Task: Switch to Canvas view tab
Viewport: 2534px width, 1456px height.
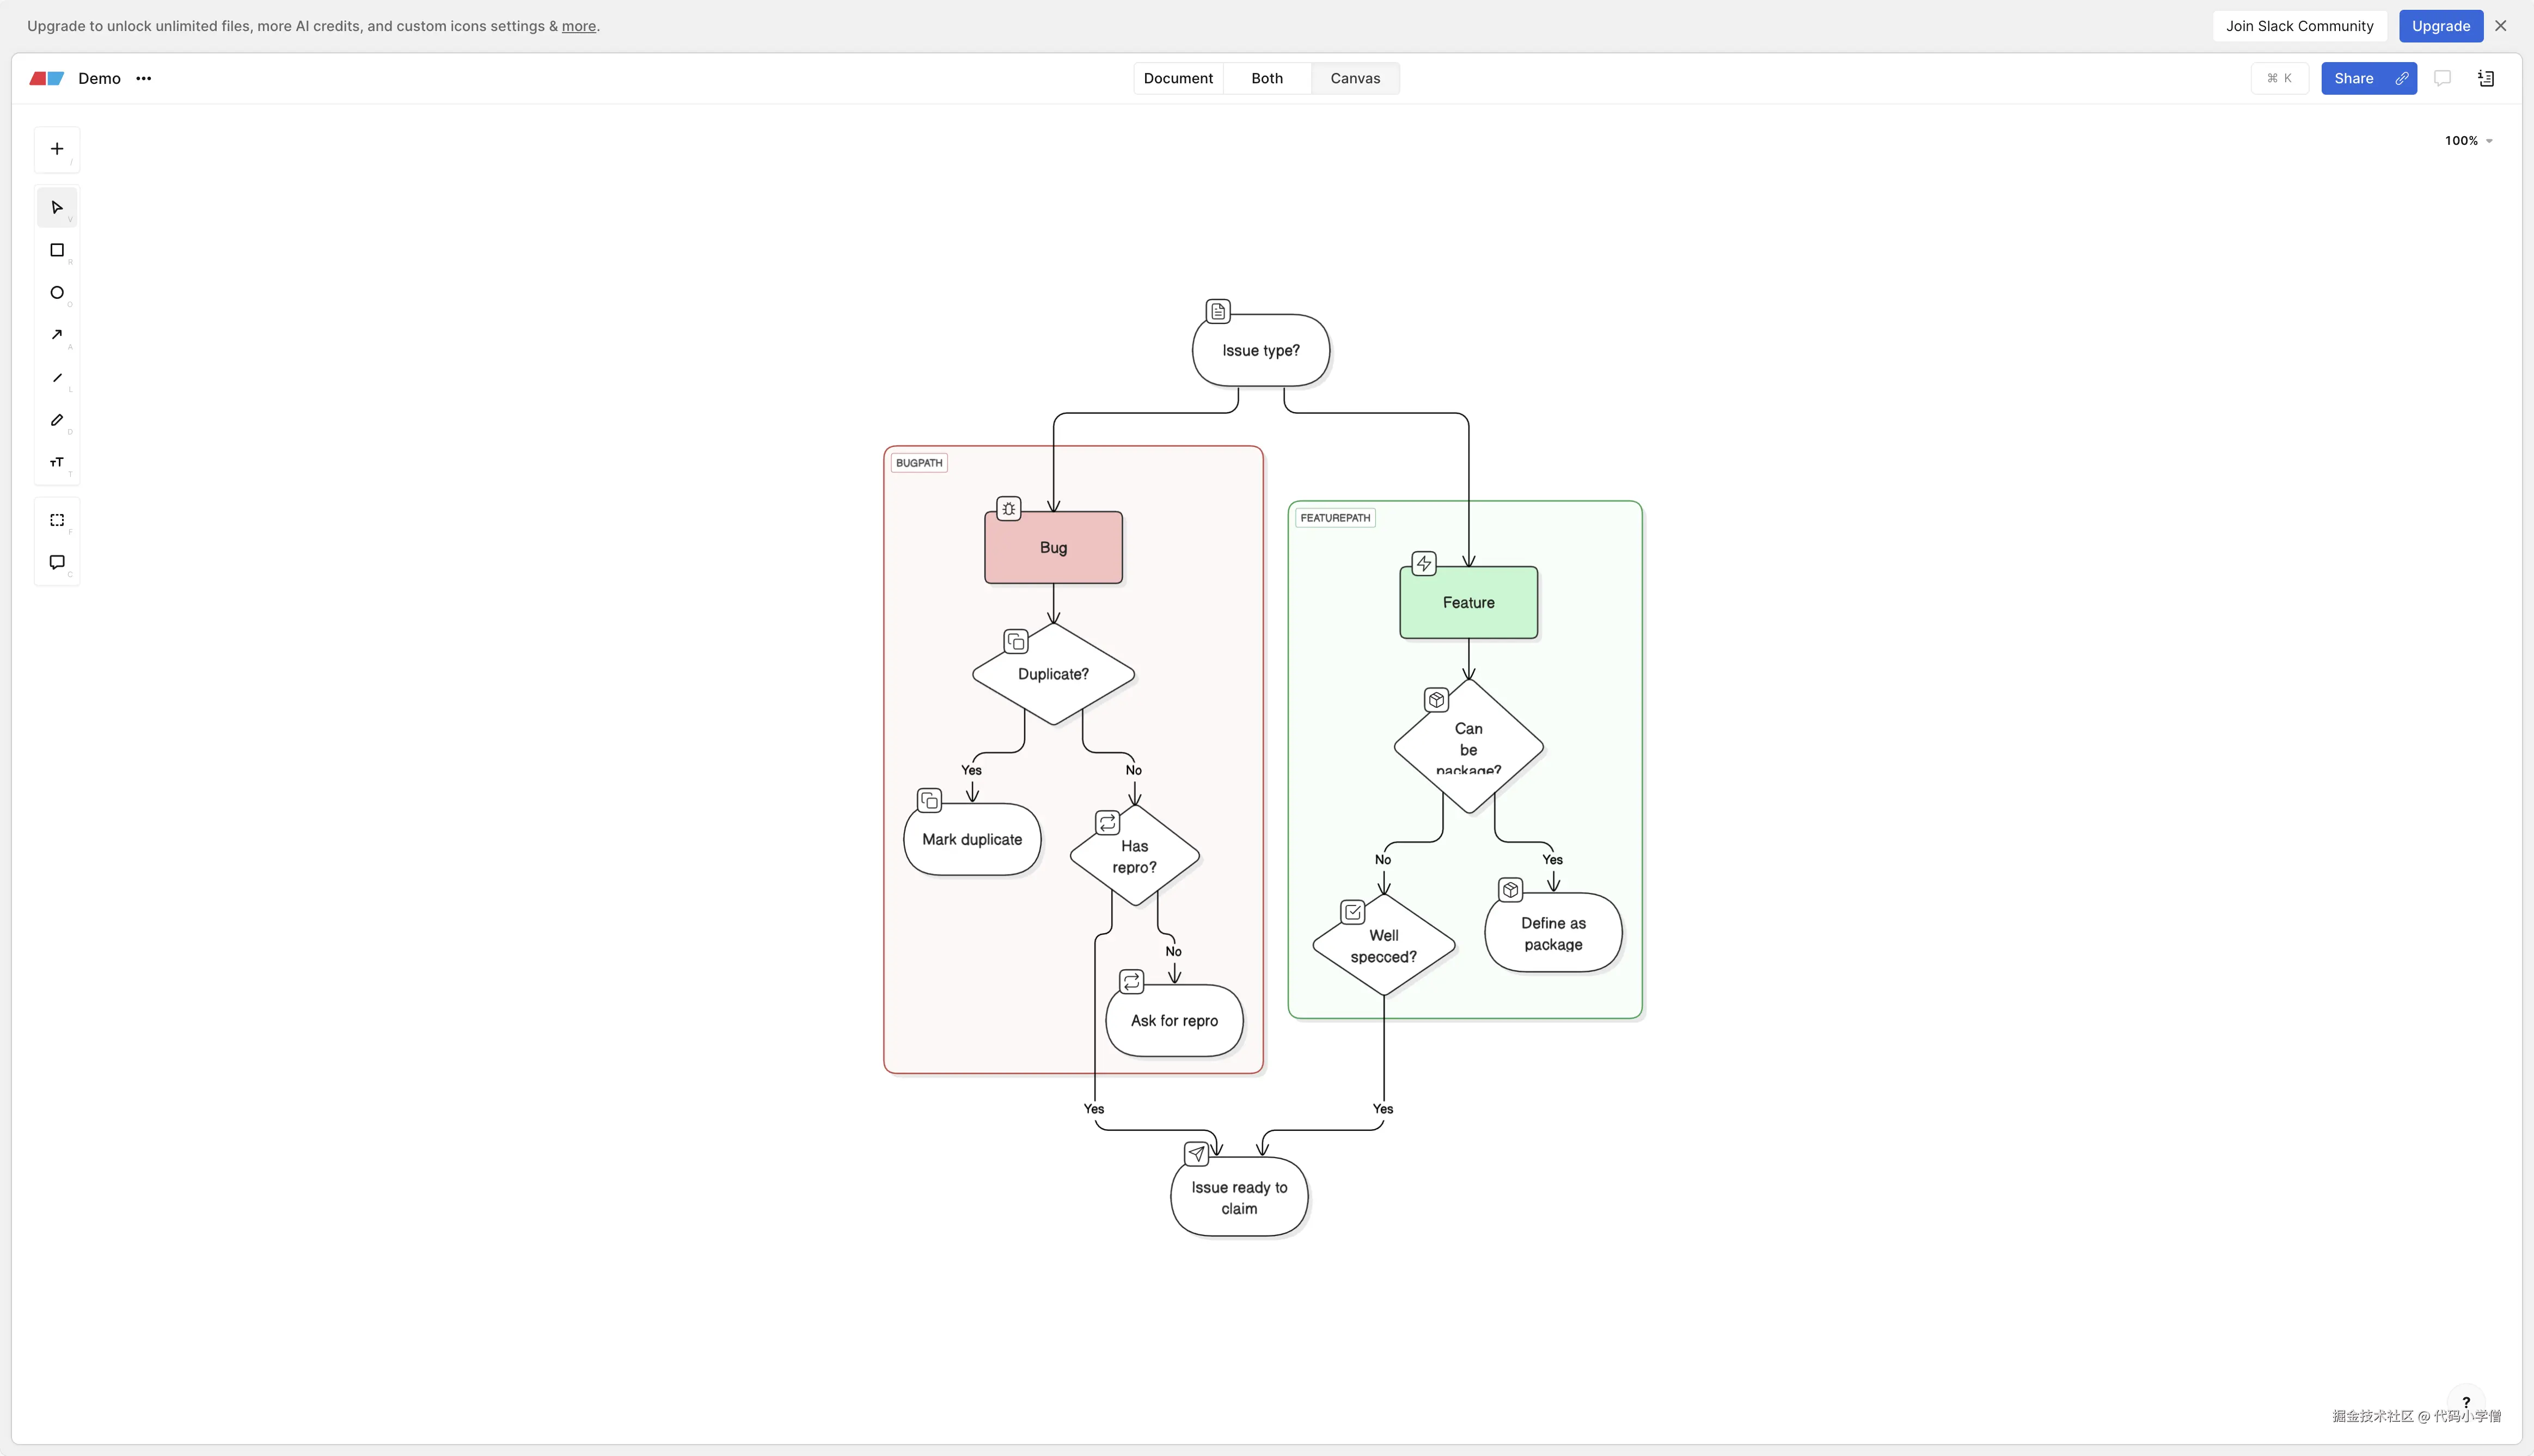Action: (1354, 78)
